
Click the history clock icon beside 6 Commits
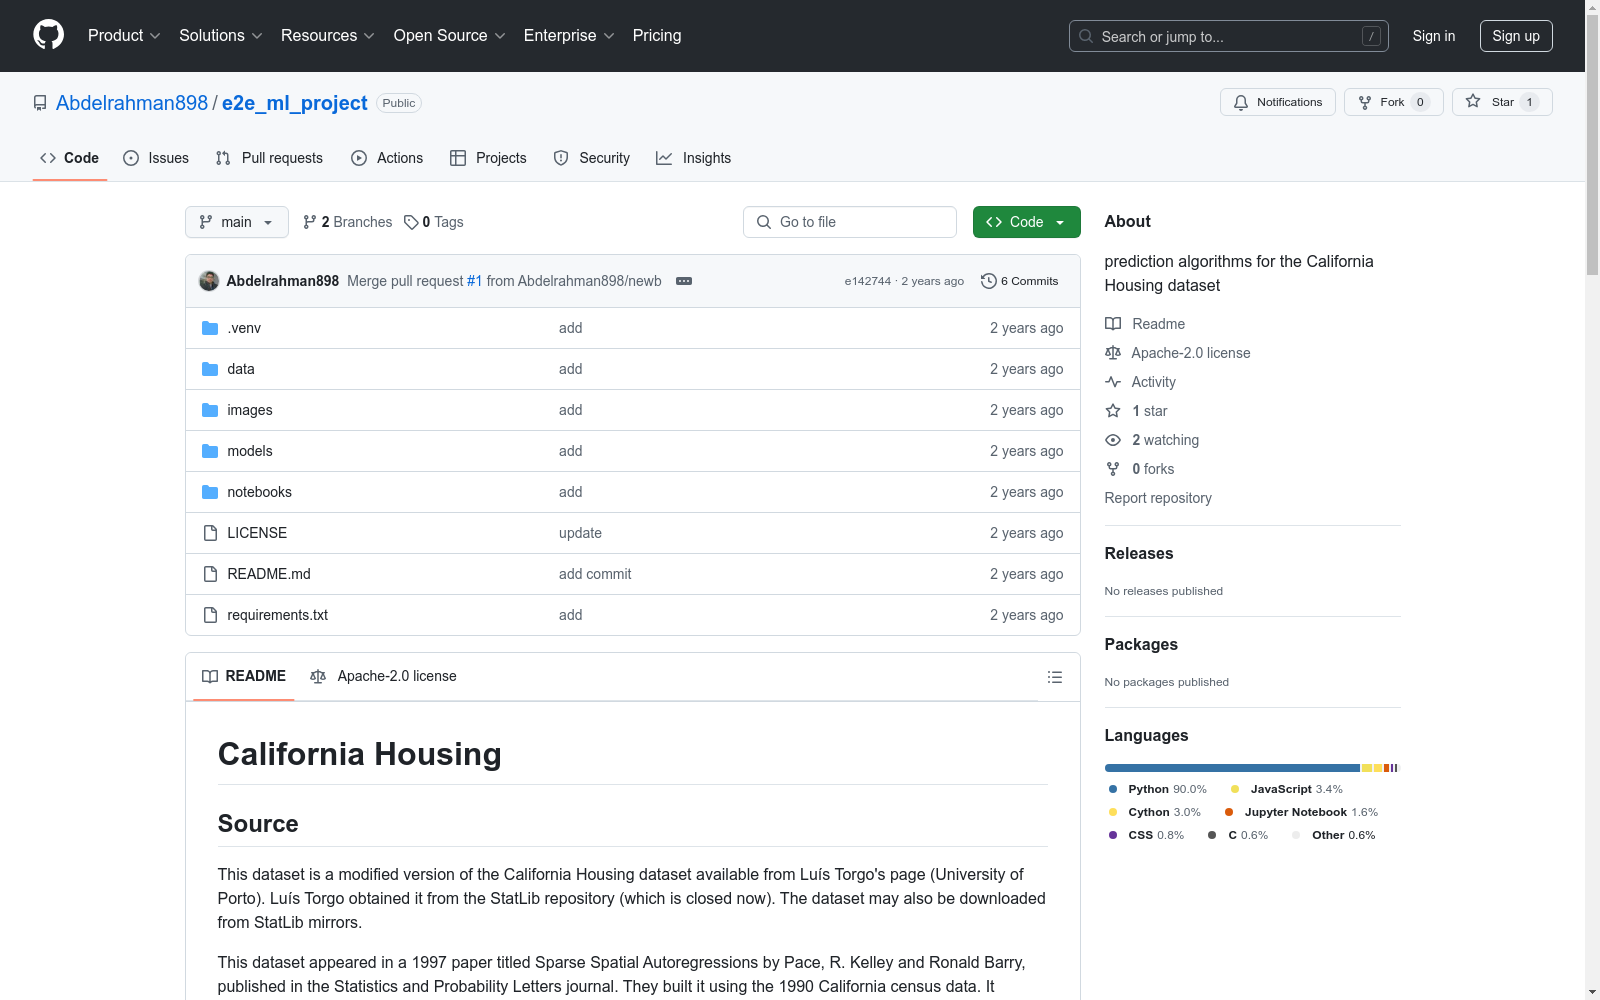989,281
